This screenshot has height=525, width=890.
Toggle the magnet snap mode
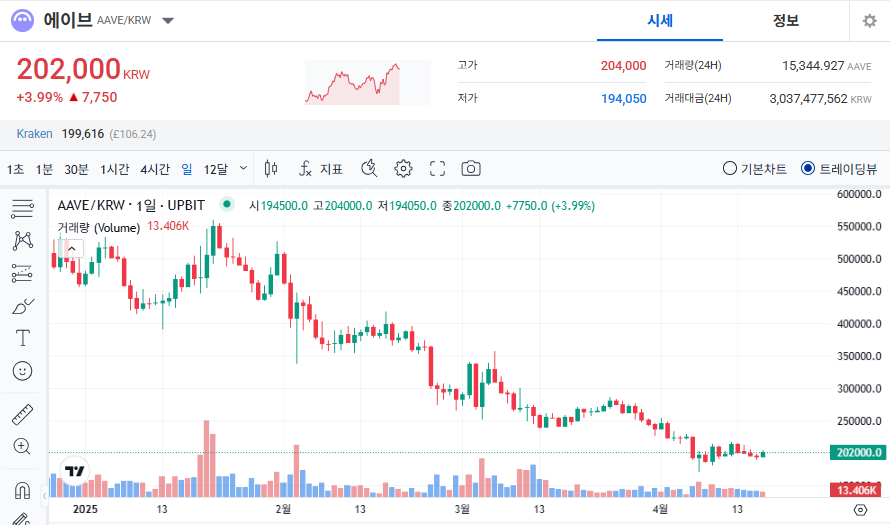[x=23, y=490]
